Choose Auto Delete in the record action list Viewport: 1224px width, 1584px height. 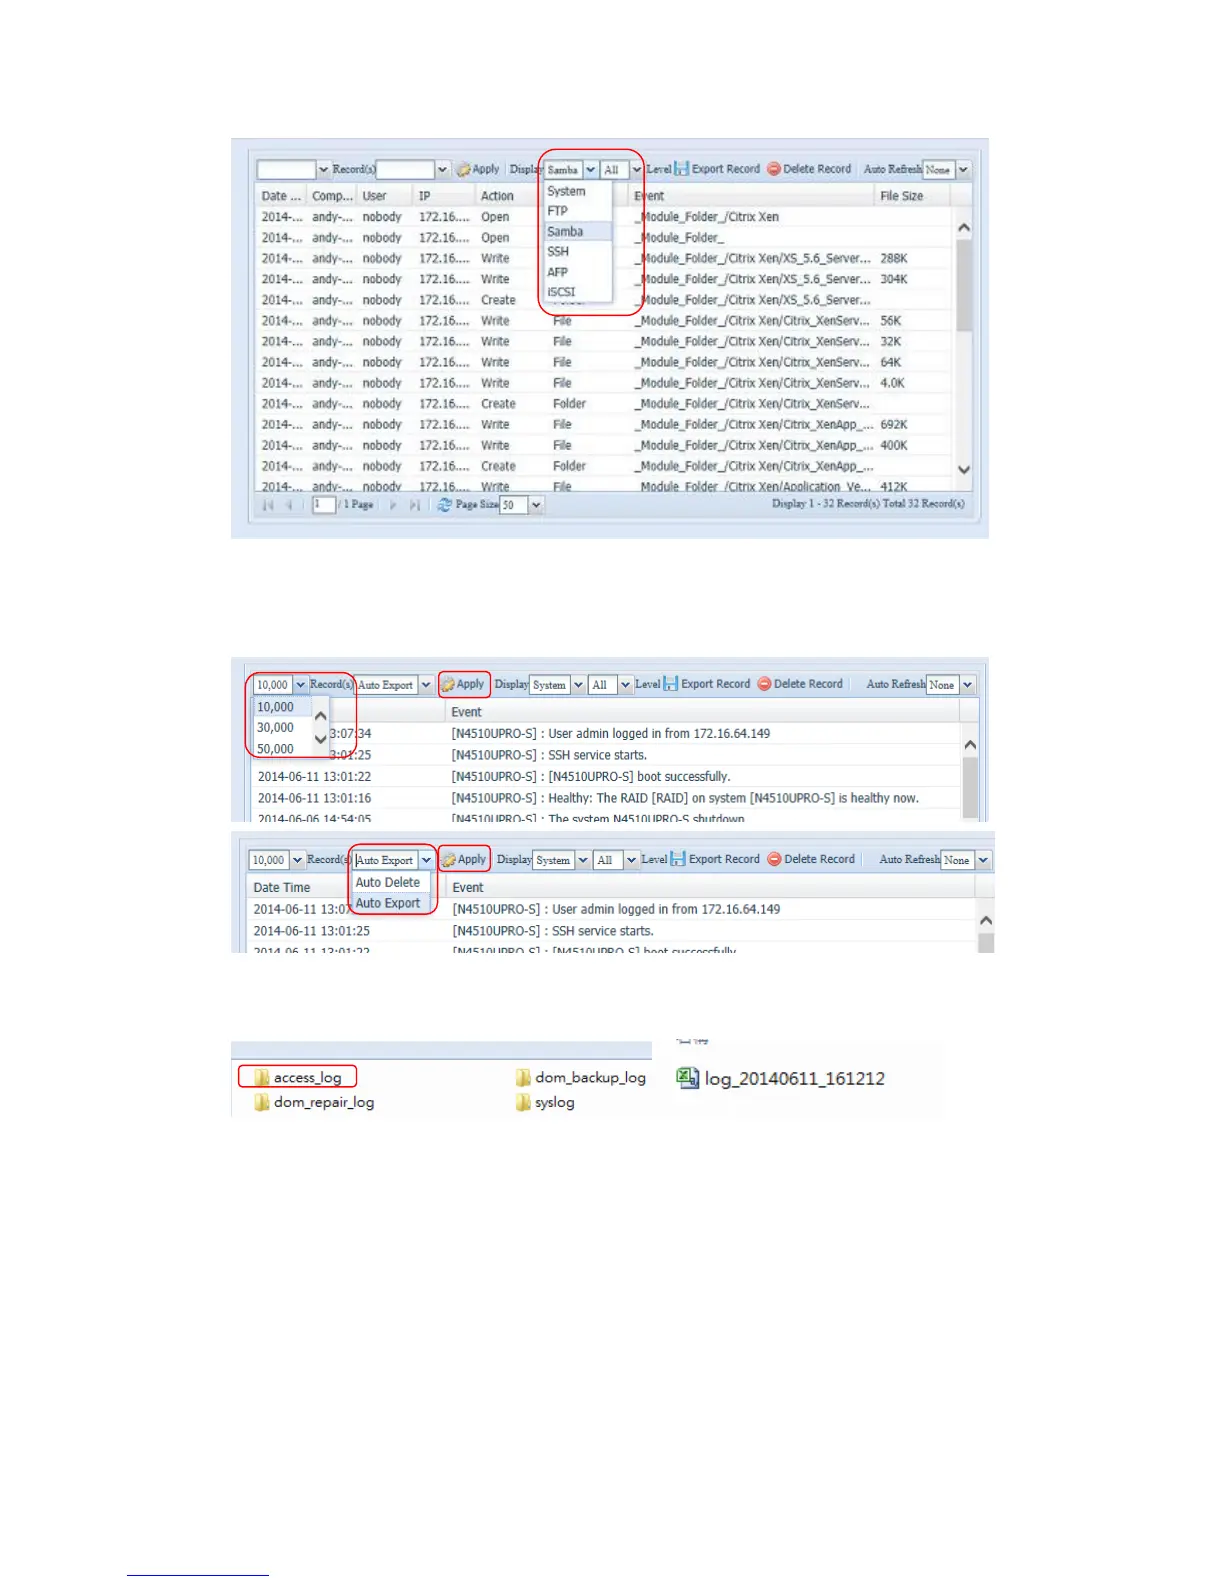tap(391, 882)
